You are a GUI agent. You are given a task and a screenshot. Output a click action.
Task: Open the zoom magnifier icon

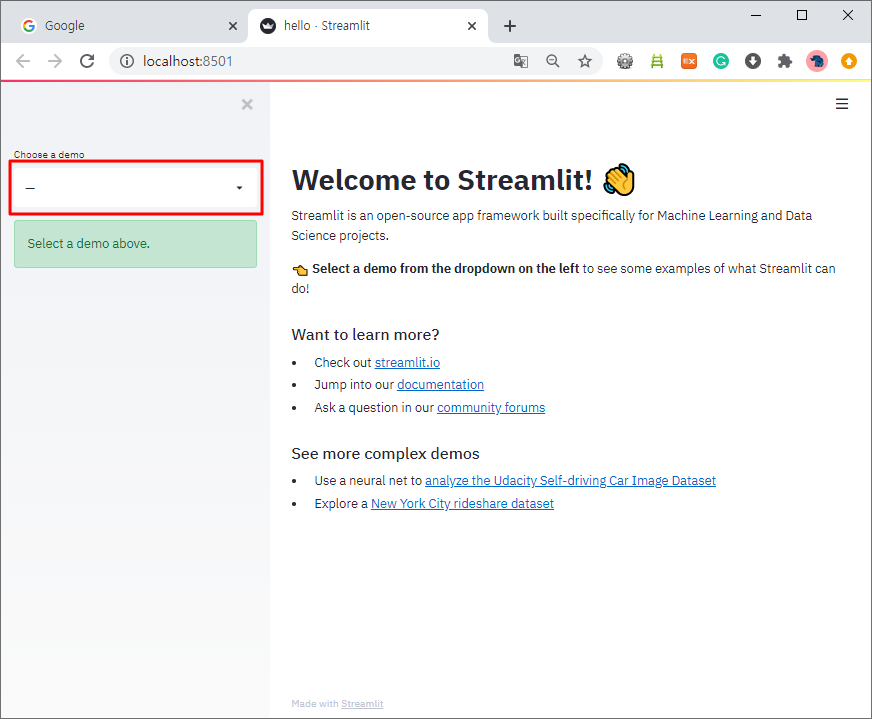pyautogui.click(x=552, y=61)
